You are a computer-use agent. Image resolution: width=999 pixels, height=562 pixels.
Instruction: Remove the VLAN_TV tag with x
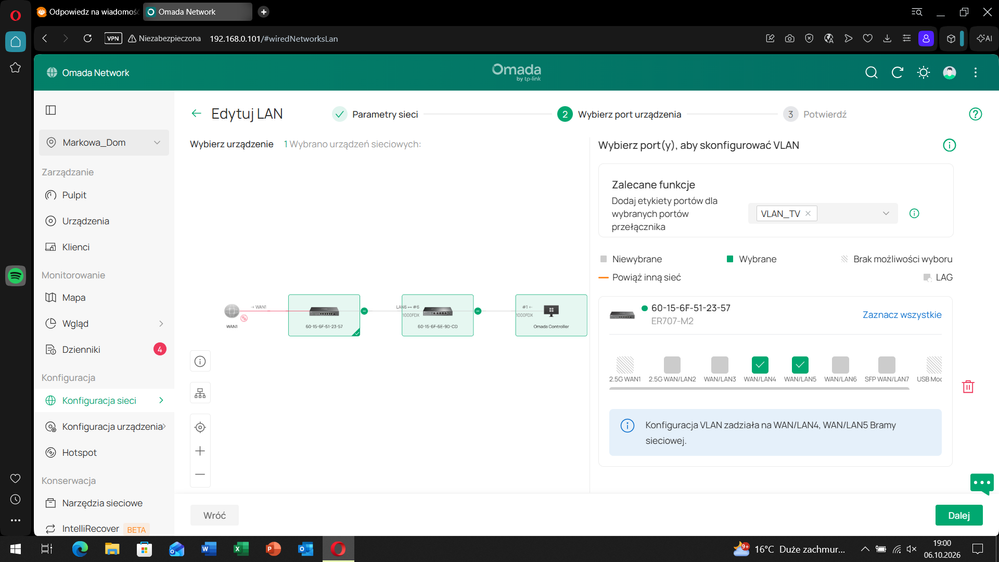[808, 213]
